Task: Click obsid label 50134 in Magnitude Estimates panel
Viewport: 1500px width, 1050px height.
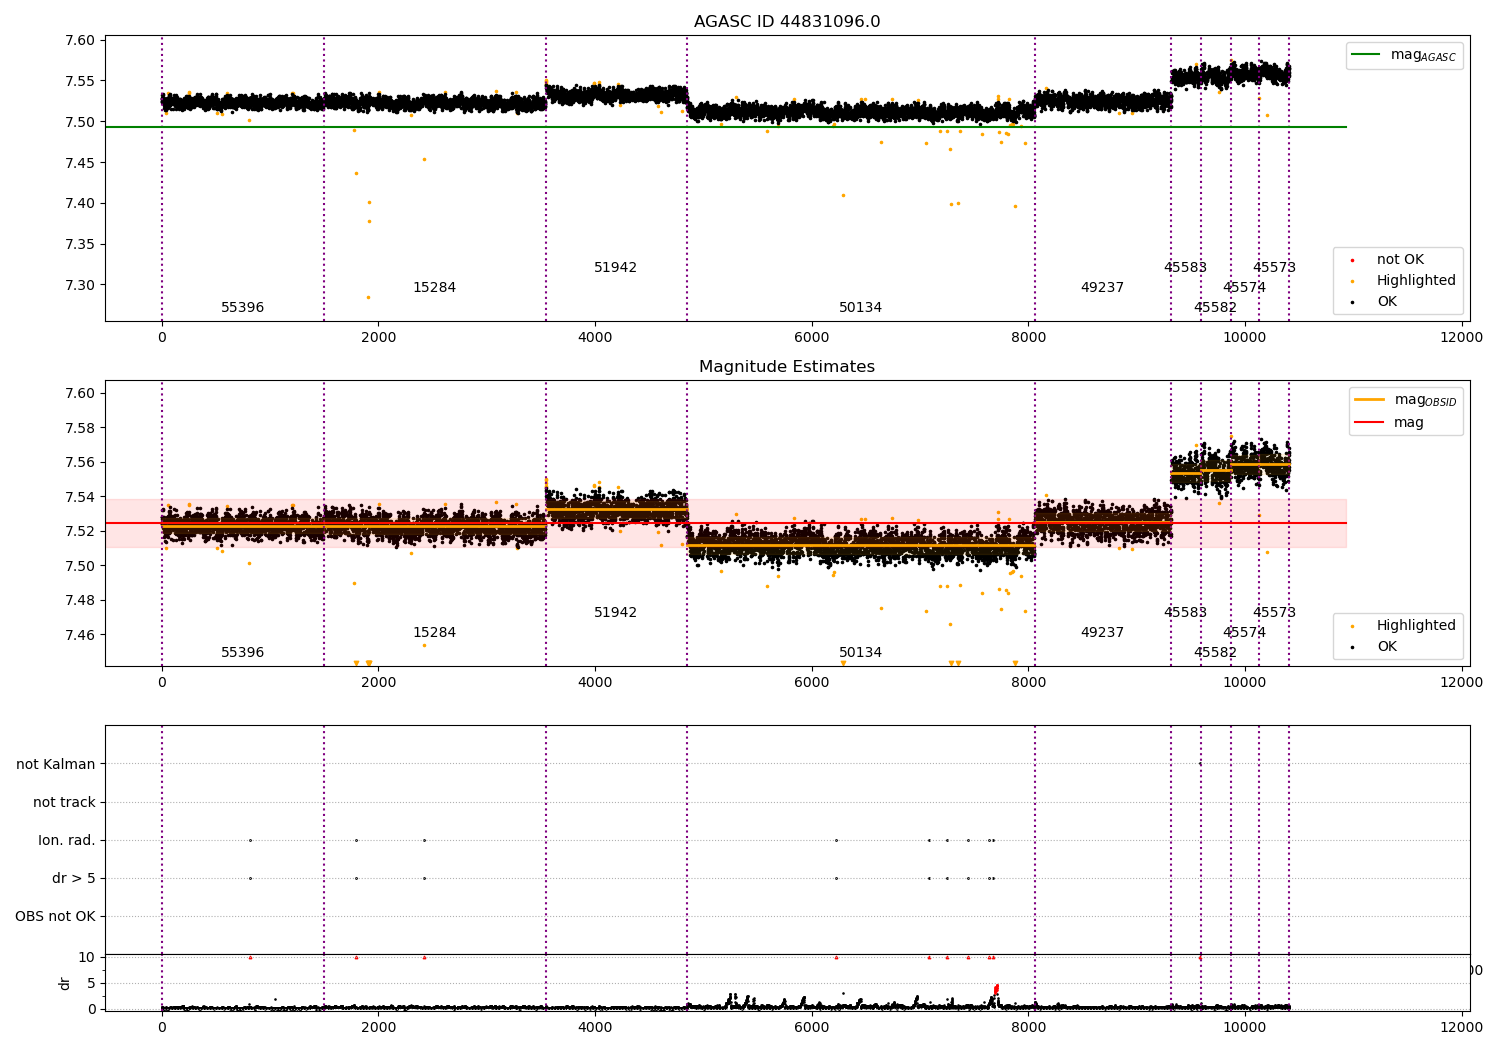Action: coord(860,653)
